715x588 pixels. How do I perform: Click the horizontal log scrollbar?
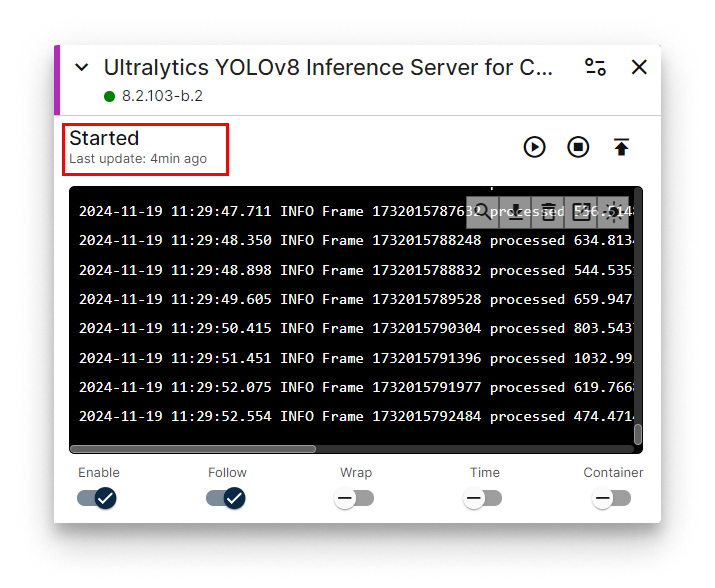pyautogui.click(x=193, y=449)
